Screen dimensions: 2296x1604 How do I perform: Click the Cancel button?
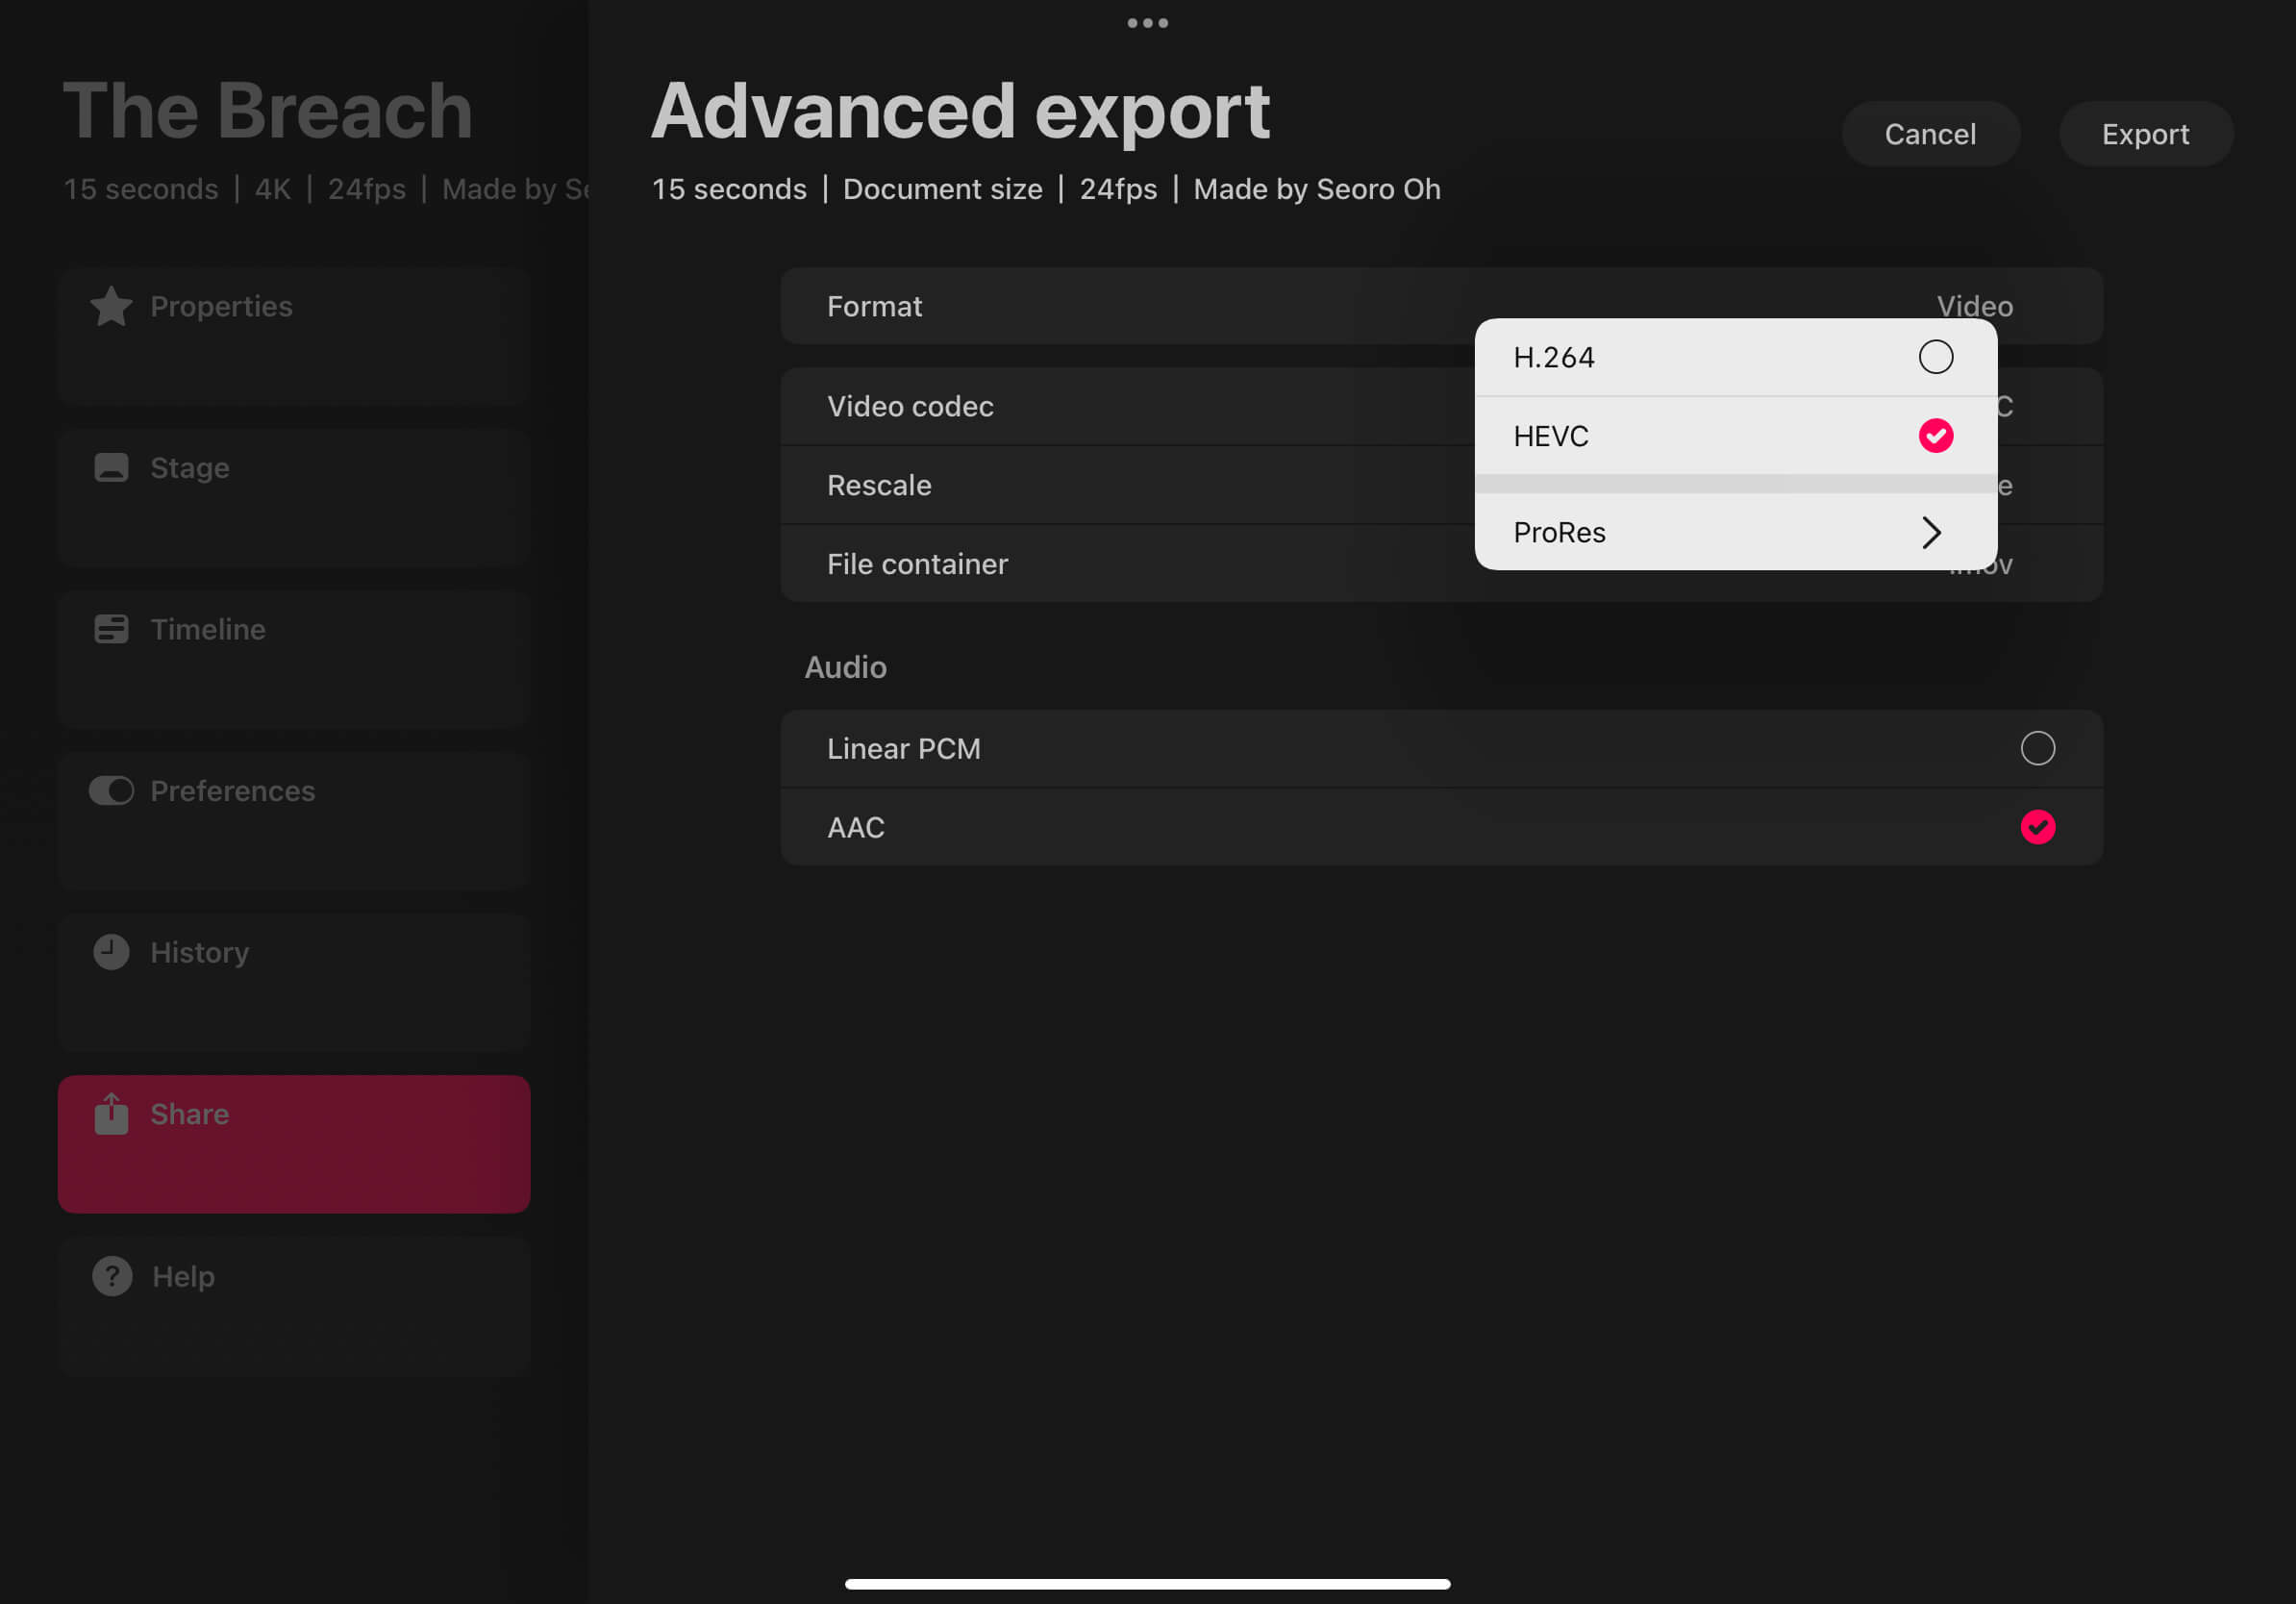1930,133
